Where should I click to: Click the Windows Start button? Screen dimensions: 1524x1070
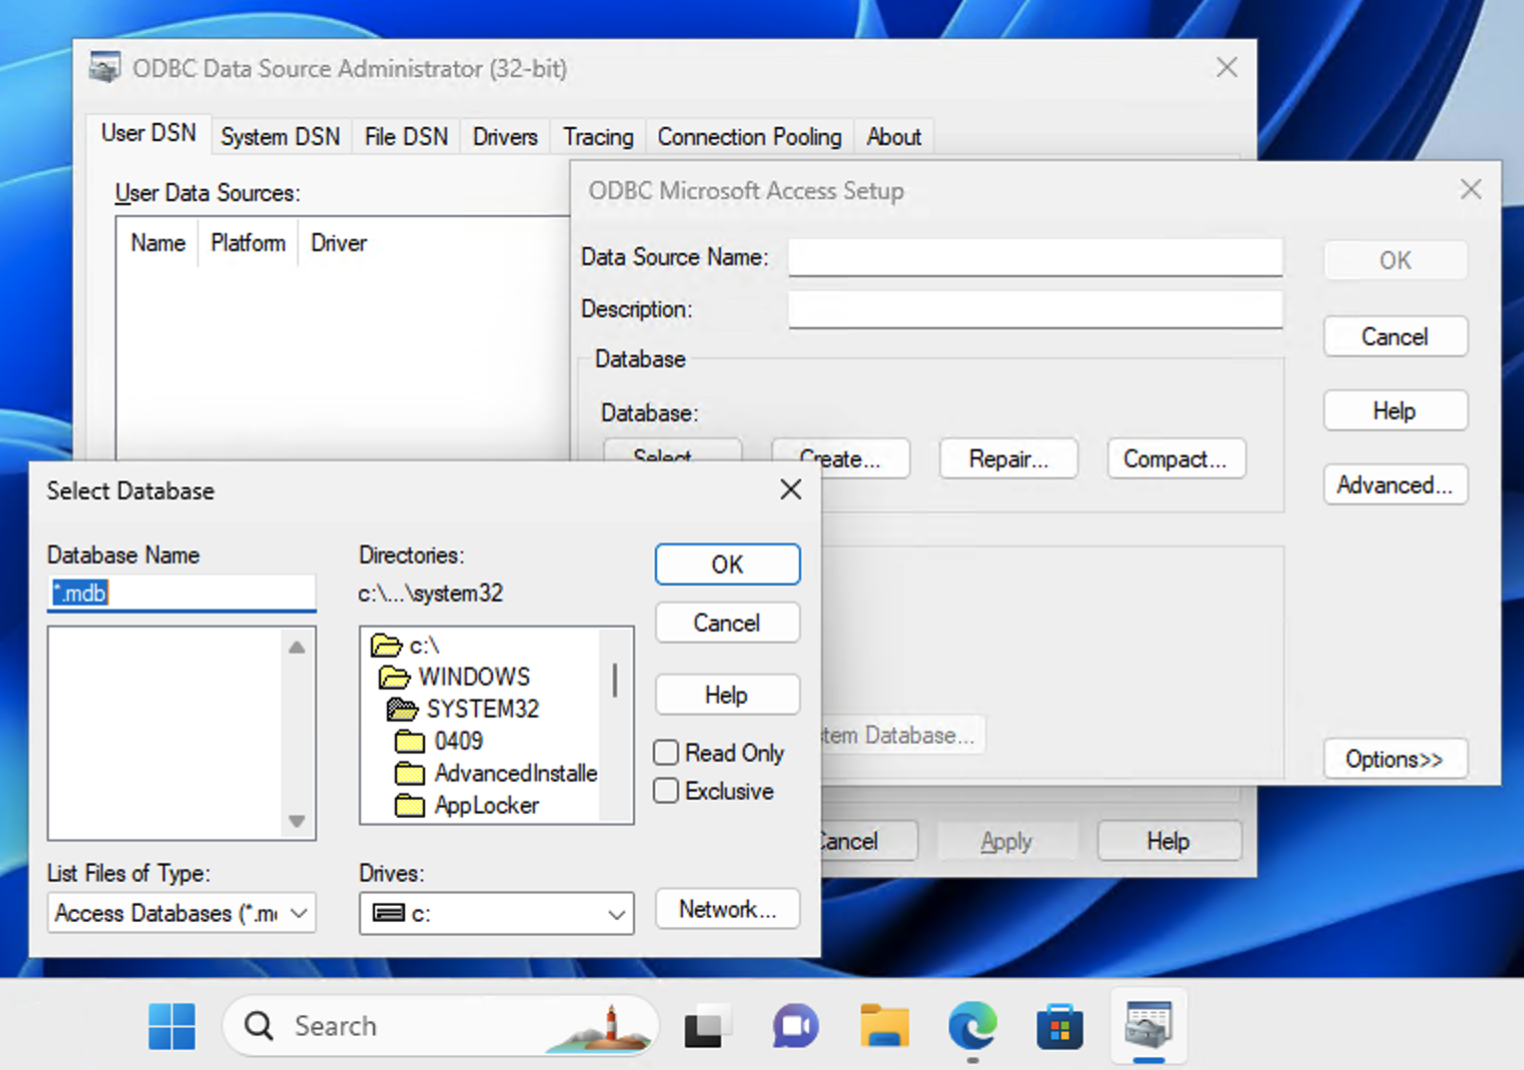(x=172, y=1027)
